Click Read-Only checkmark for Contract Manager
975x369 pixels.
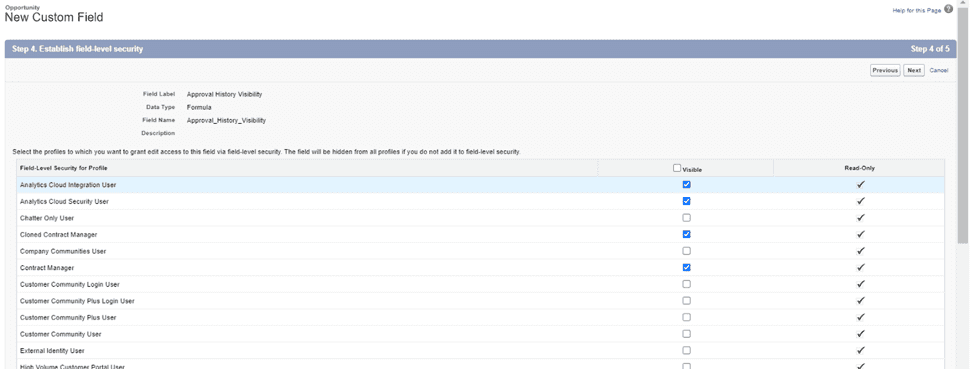coord(861,268)
